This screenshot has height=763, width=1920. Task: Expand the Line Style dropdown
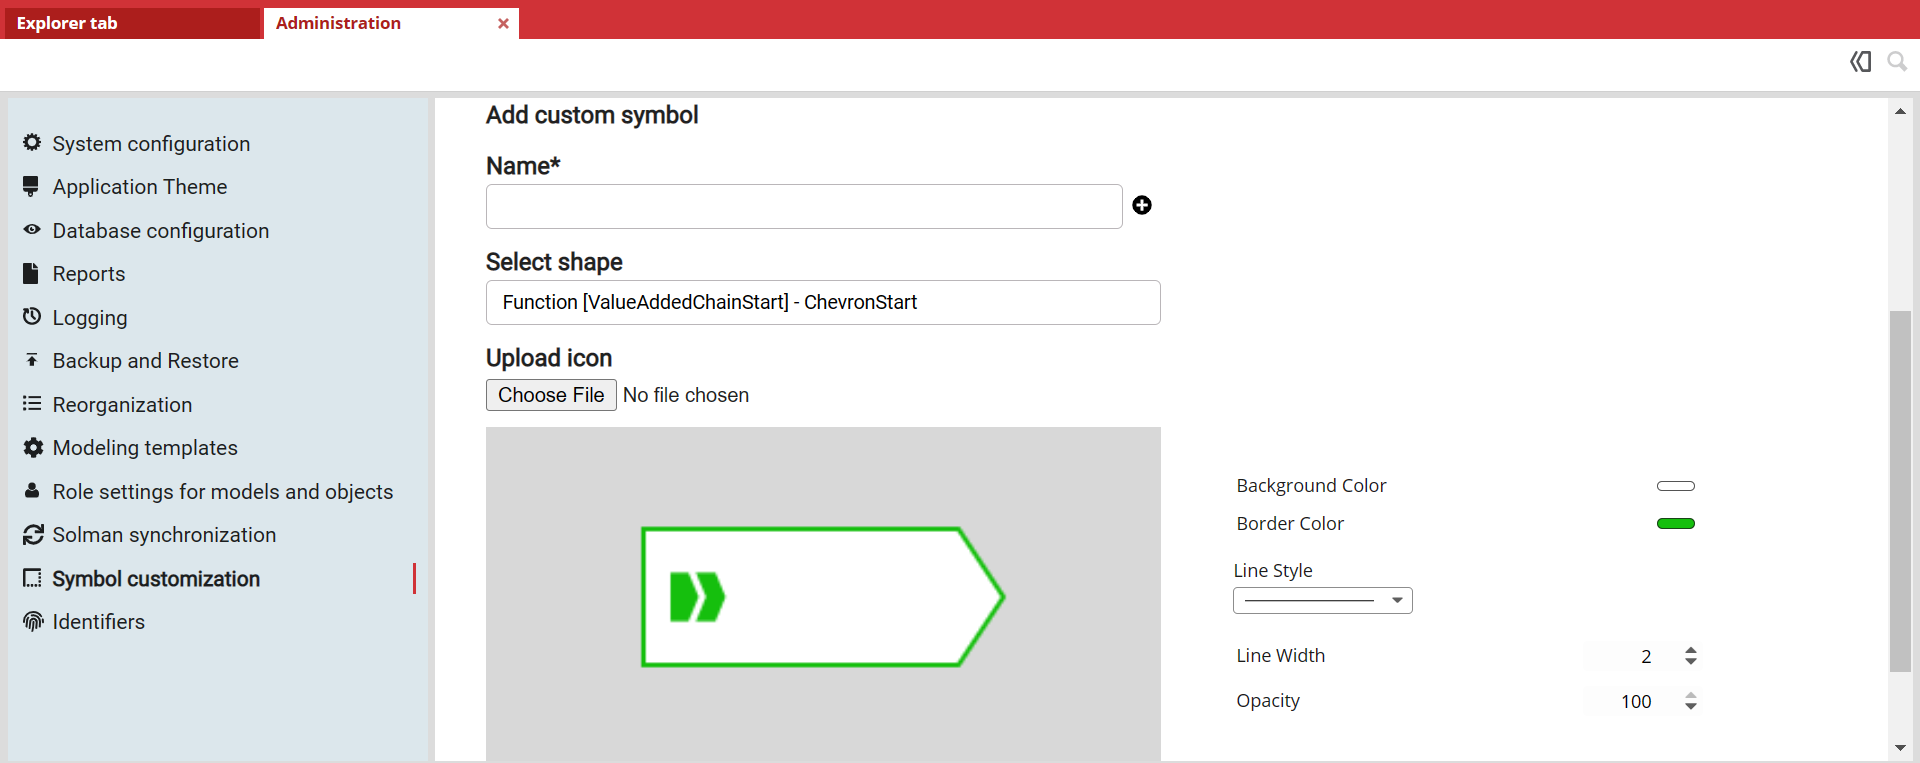[x=1322, y=600]
